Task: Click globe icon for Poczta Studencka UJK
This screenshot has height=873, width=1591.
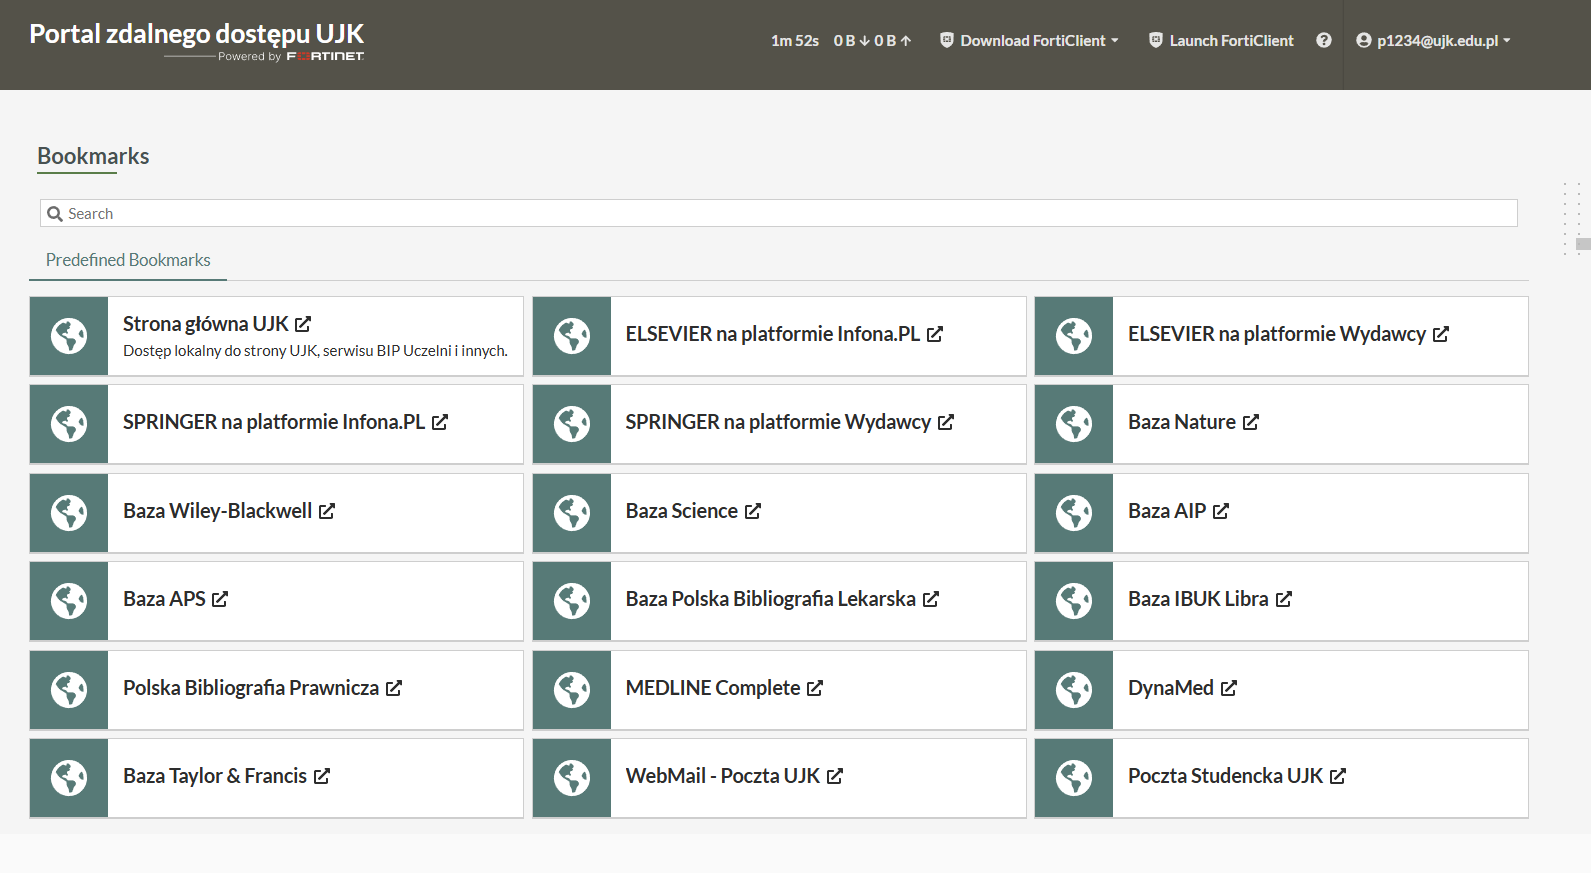Action: [1074, 778]
